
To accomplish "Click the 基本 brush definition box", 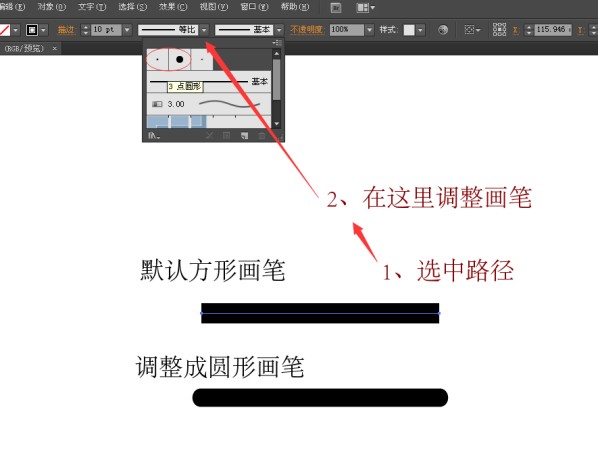I will (244, 30).
